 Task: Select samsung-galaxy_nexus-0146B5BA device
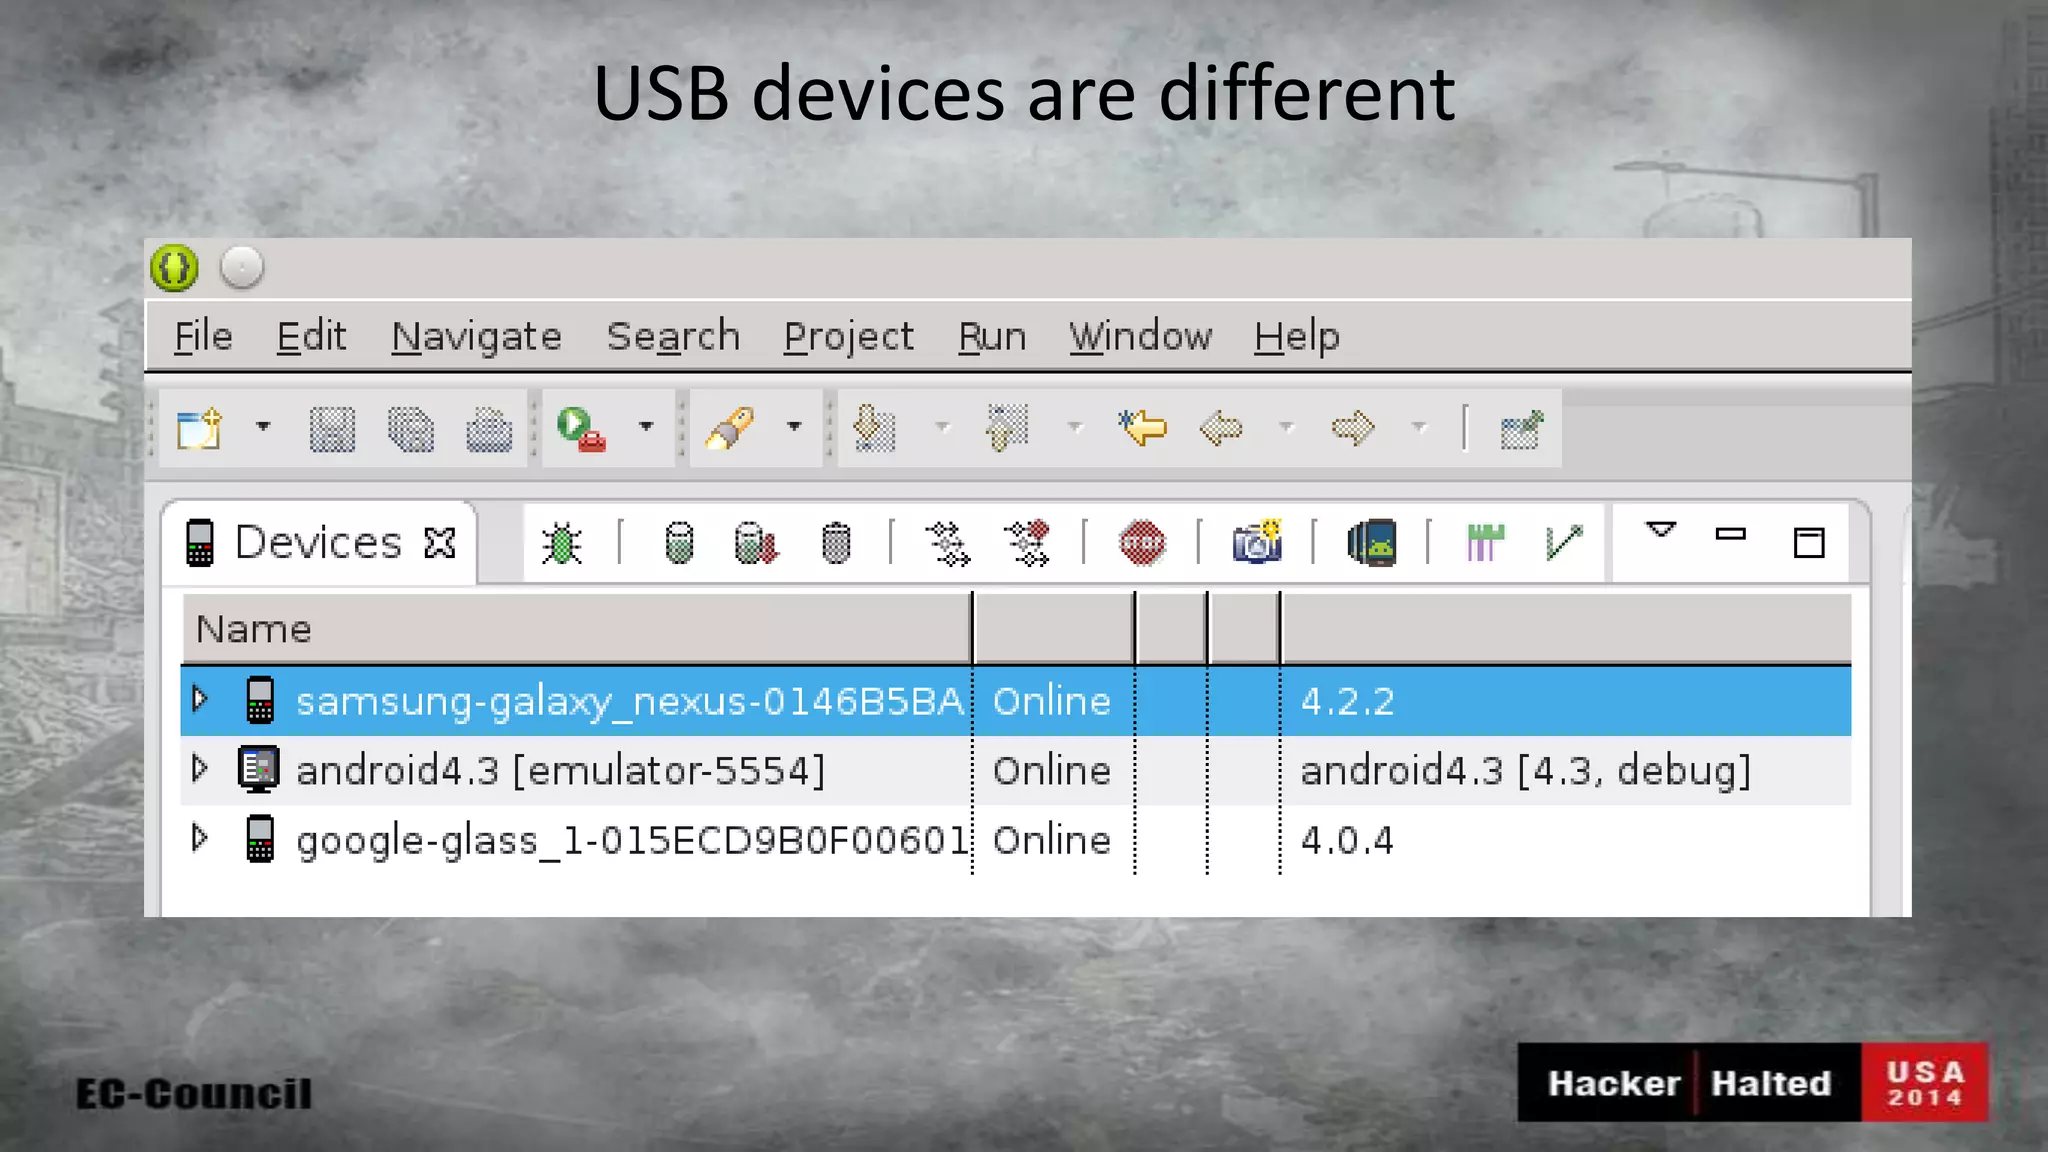click(x=630, y=701)
